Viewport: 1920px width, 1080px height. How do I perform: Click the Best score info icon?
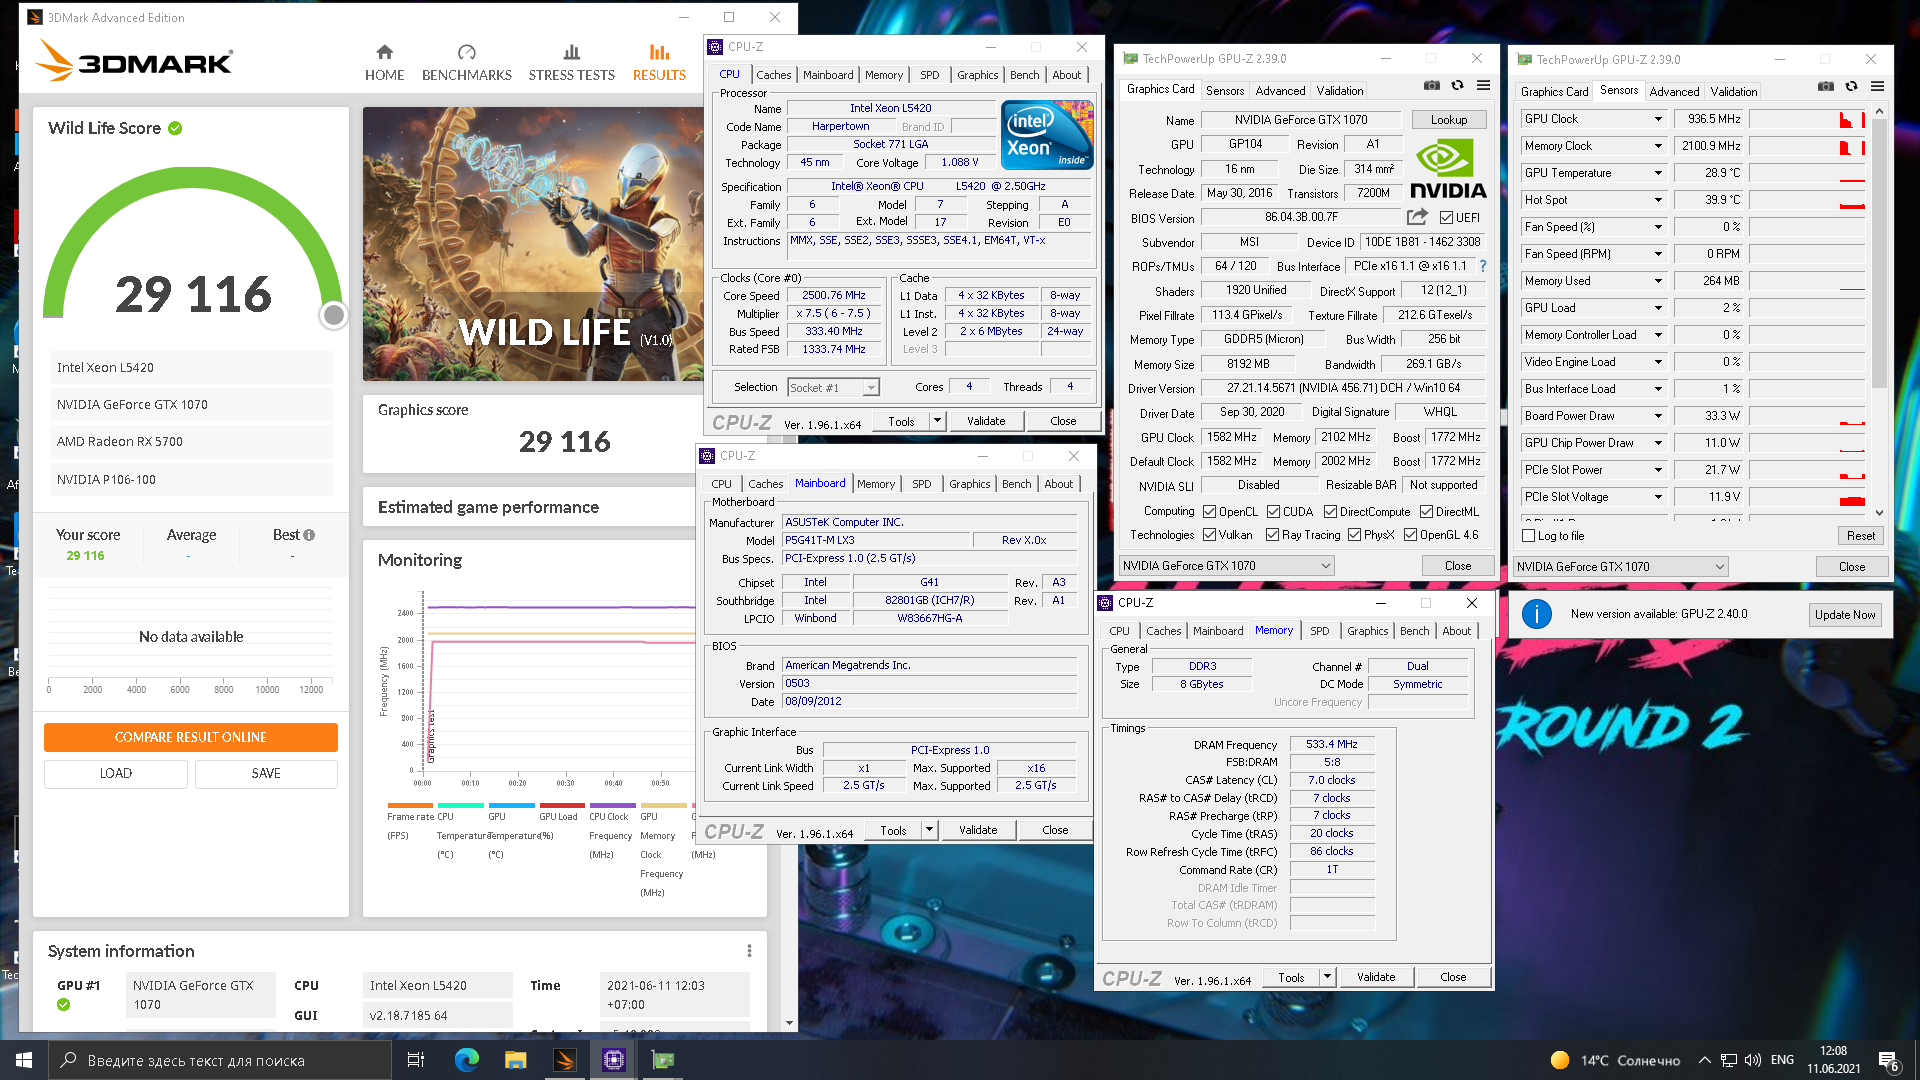pos(309,535)
